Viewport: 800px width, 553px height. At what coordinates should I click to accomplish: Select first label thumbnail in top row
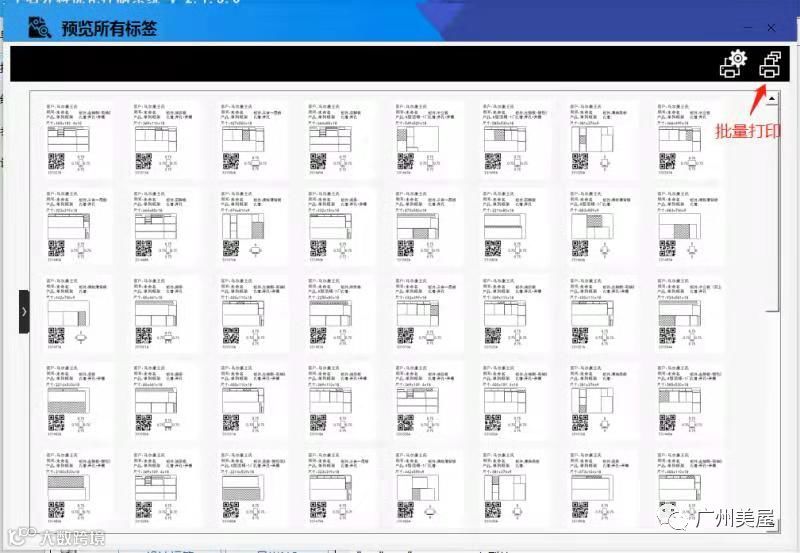pos(77,139)
